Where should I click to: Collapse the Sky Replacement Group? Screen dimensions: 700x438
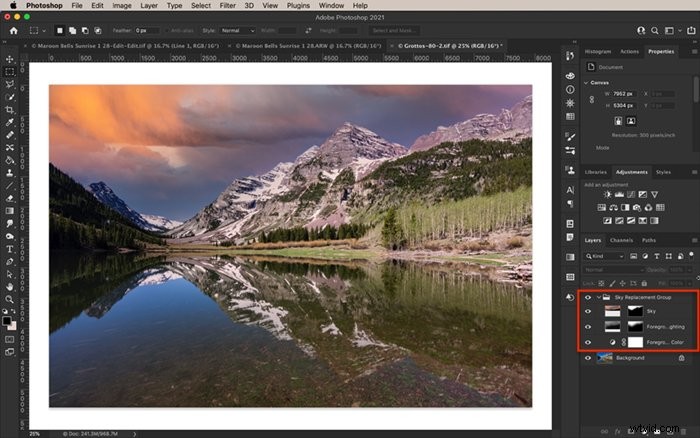599,297
